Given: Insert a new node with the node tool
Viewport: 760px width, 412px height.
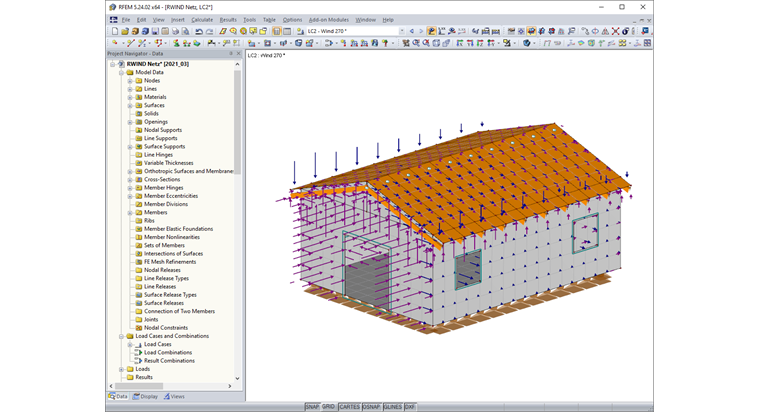Looking at the screenshot, I should 115,43.
